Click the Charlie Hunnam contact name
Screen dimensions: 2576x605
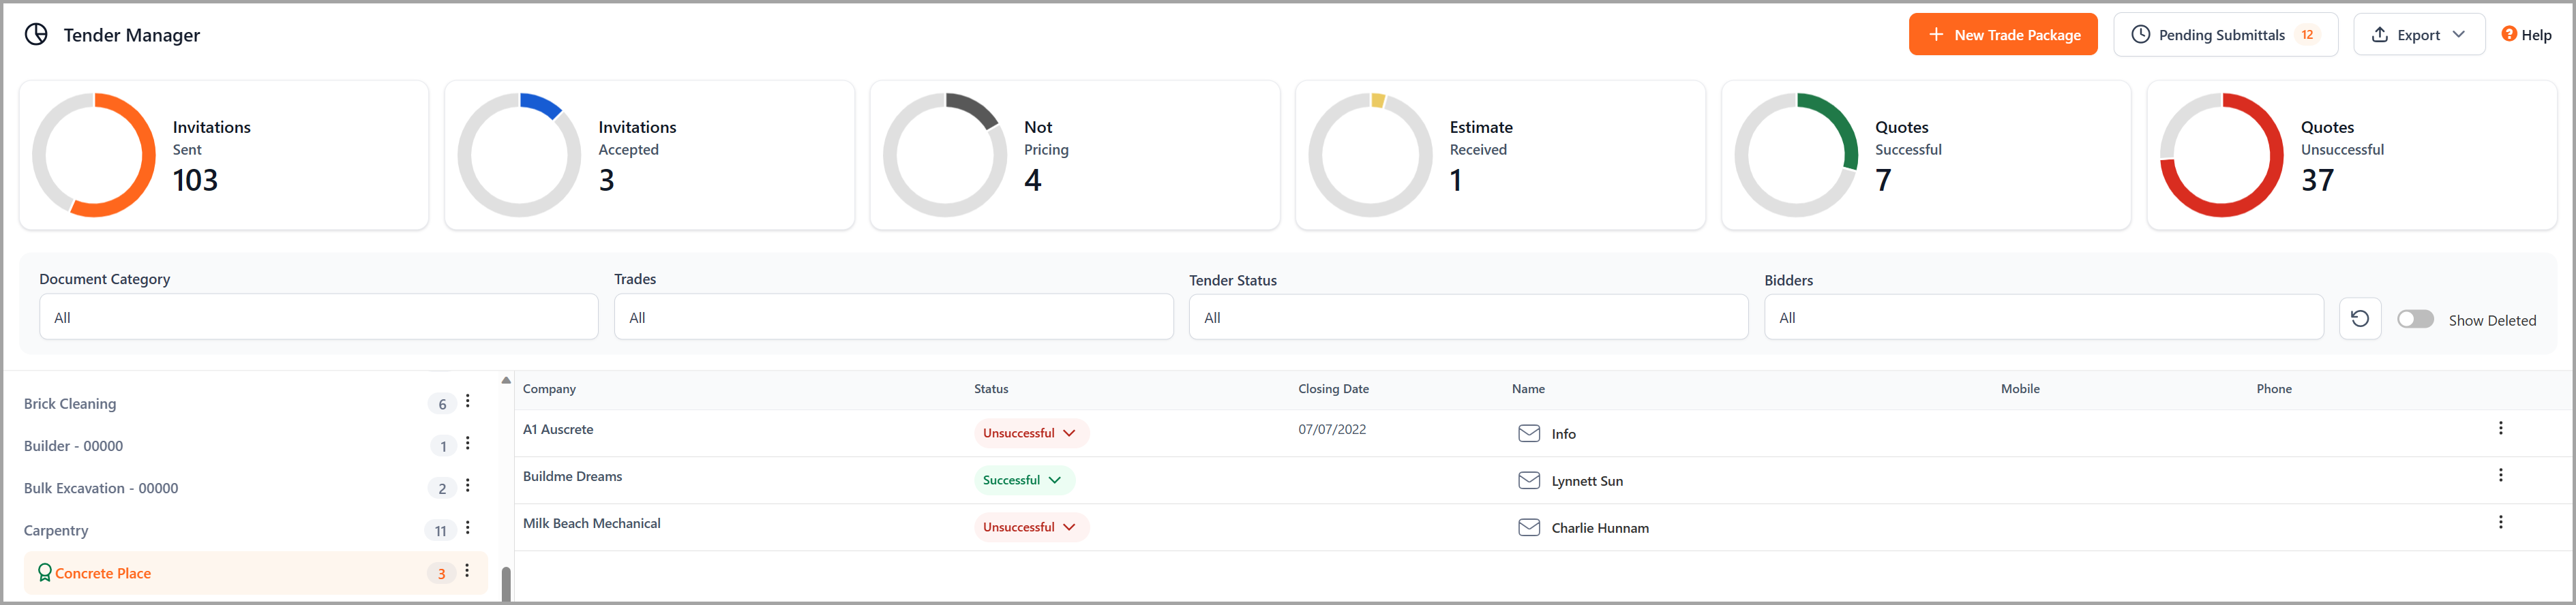tap(1600, 528)
